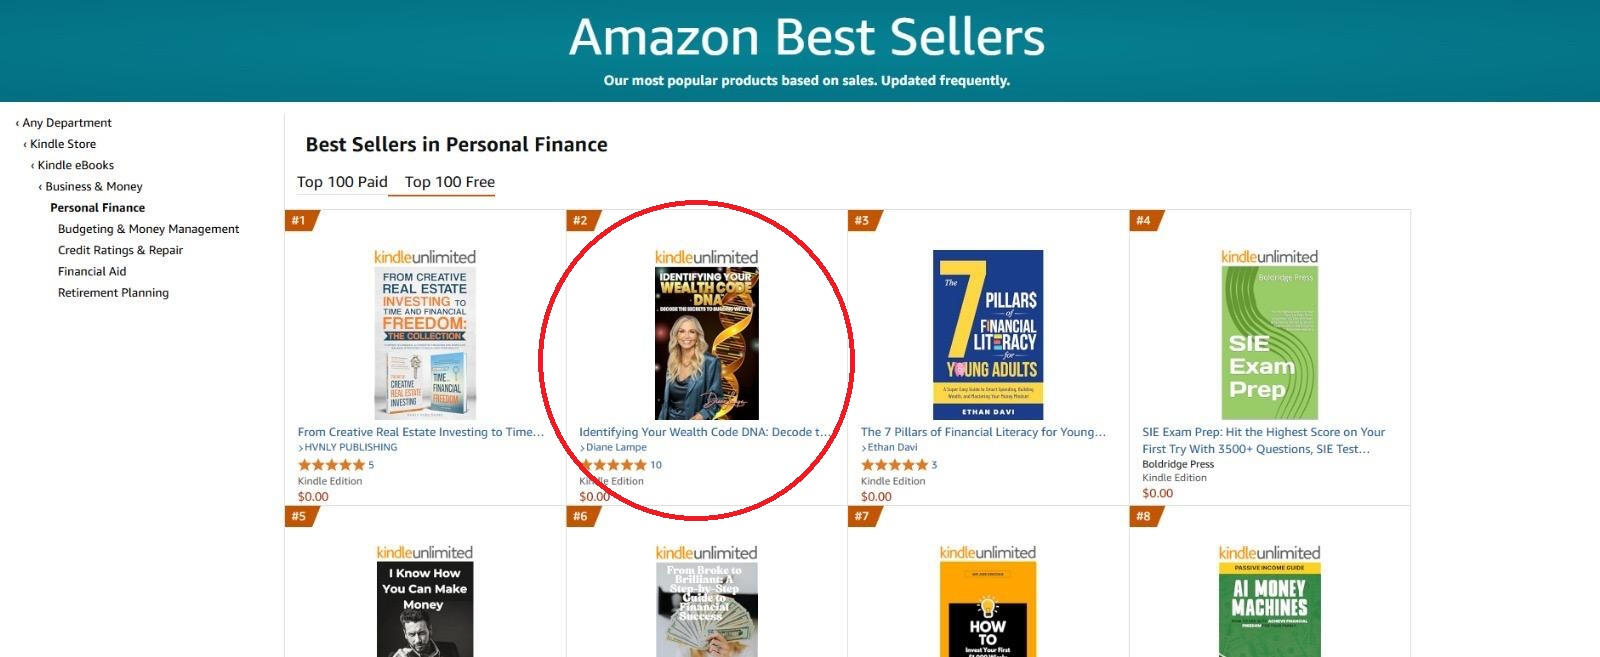The width and height of the screenshot is (1600, 657).
Task: Select Retirement Planning in the sidebar
Action: click(x=113, y=292)
